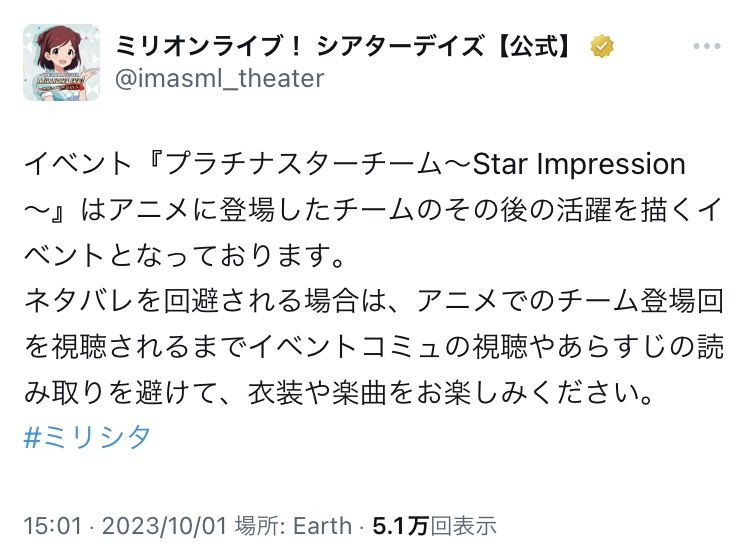Screen dimensions: 749x554
Task: Open the account's profile avatar image
Action: click(x=61, y=62)
